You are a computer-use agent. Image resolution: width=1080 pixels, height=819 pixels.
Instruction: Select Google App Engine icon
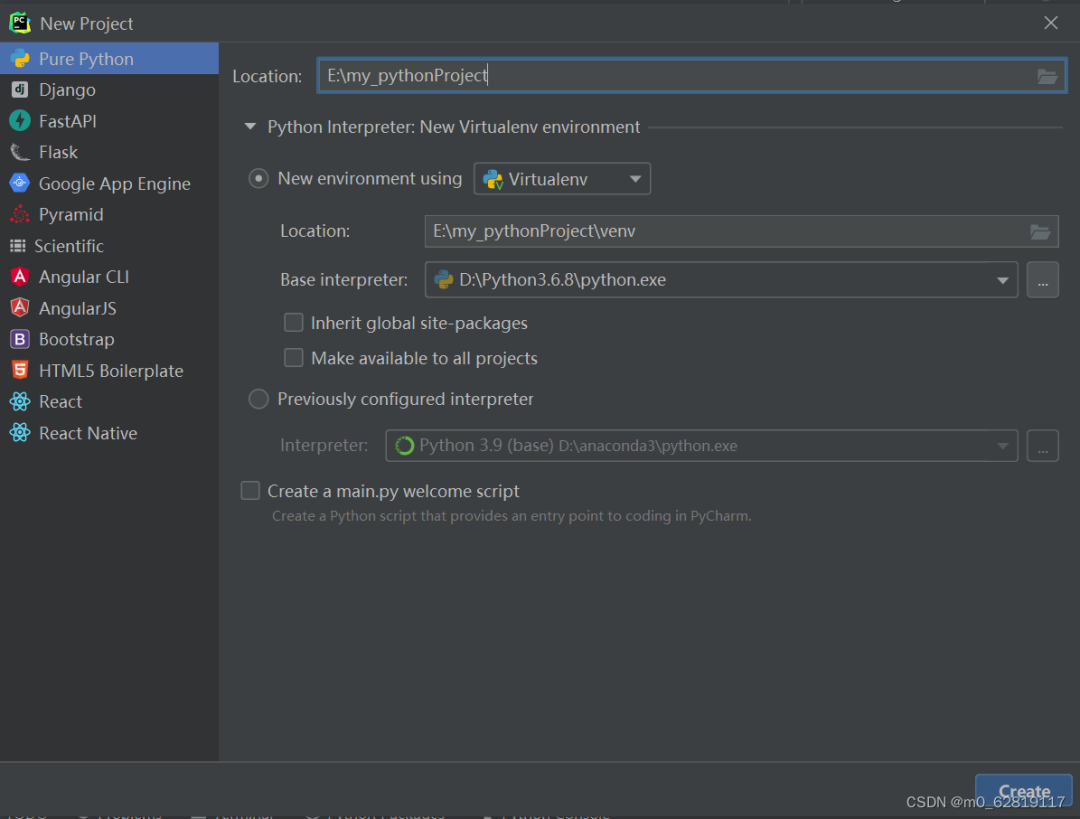click(19, 183)
